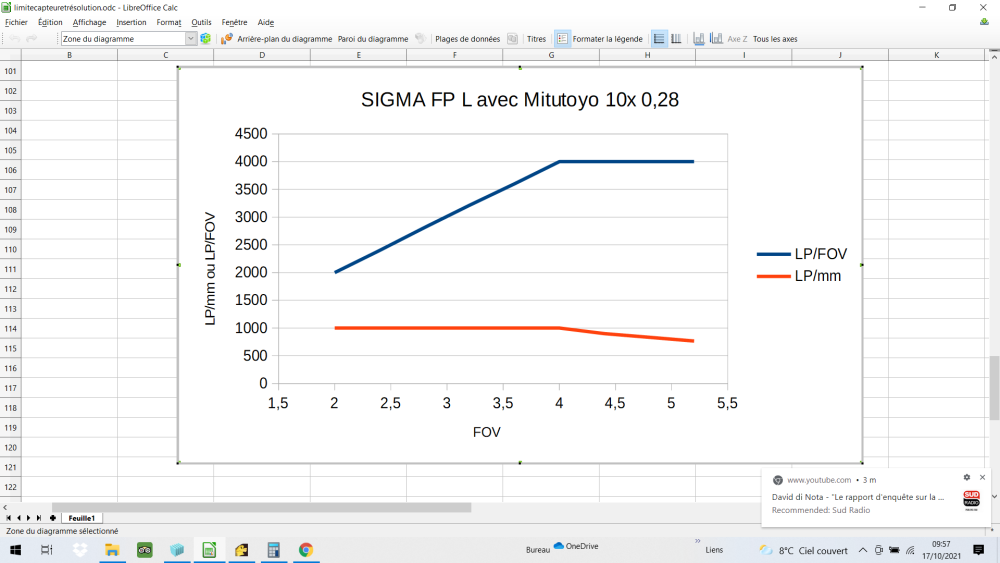Toggle vertical grid lines in the chart

676,39
